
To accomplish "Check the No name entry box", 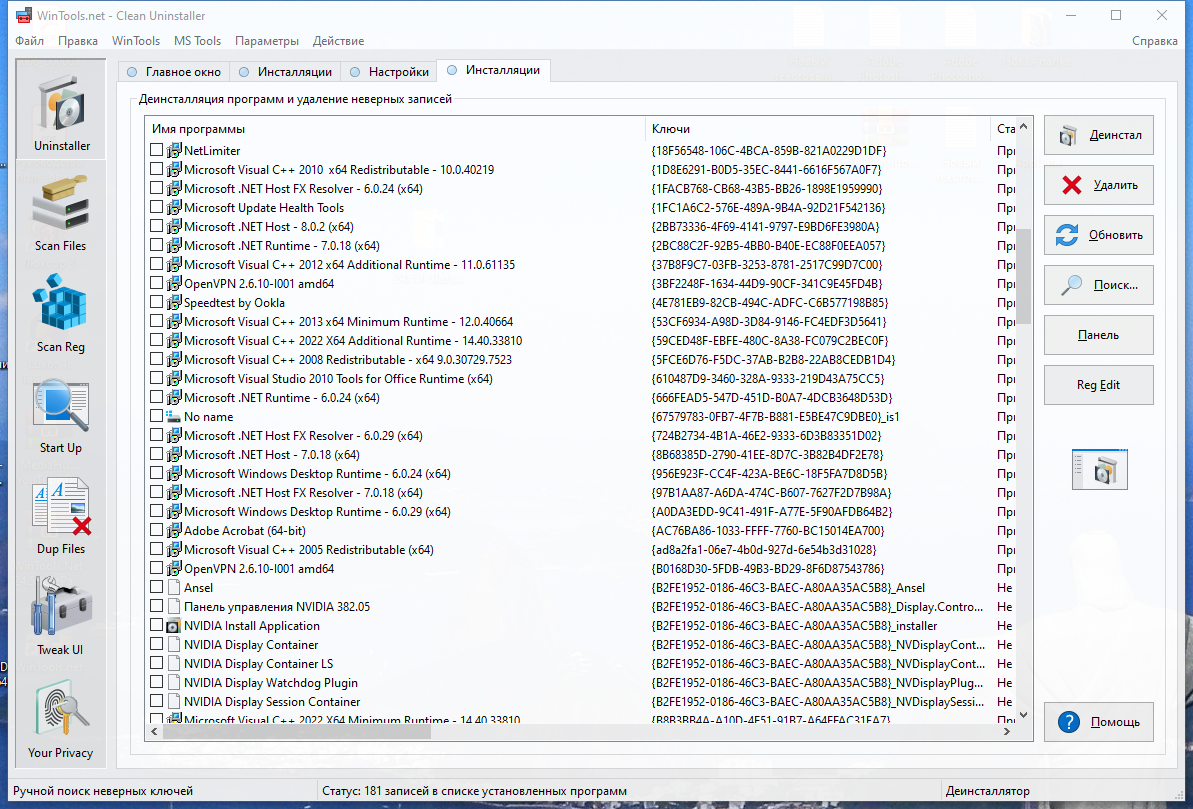I will (x=157, y=416).
